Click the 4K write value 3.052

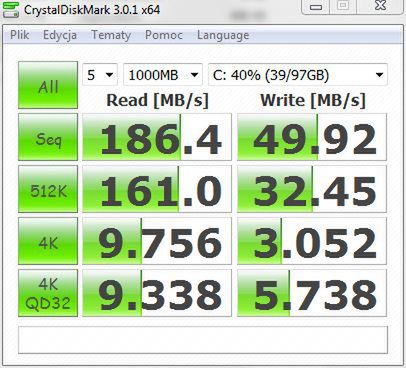(312, 241)
